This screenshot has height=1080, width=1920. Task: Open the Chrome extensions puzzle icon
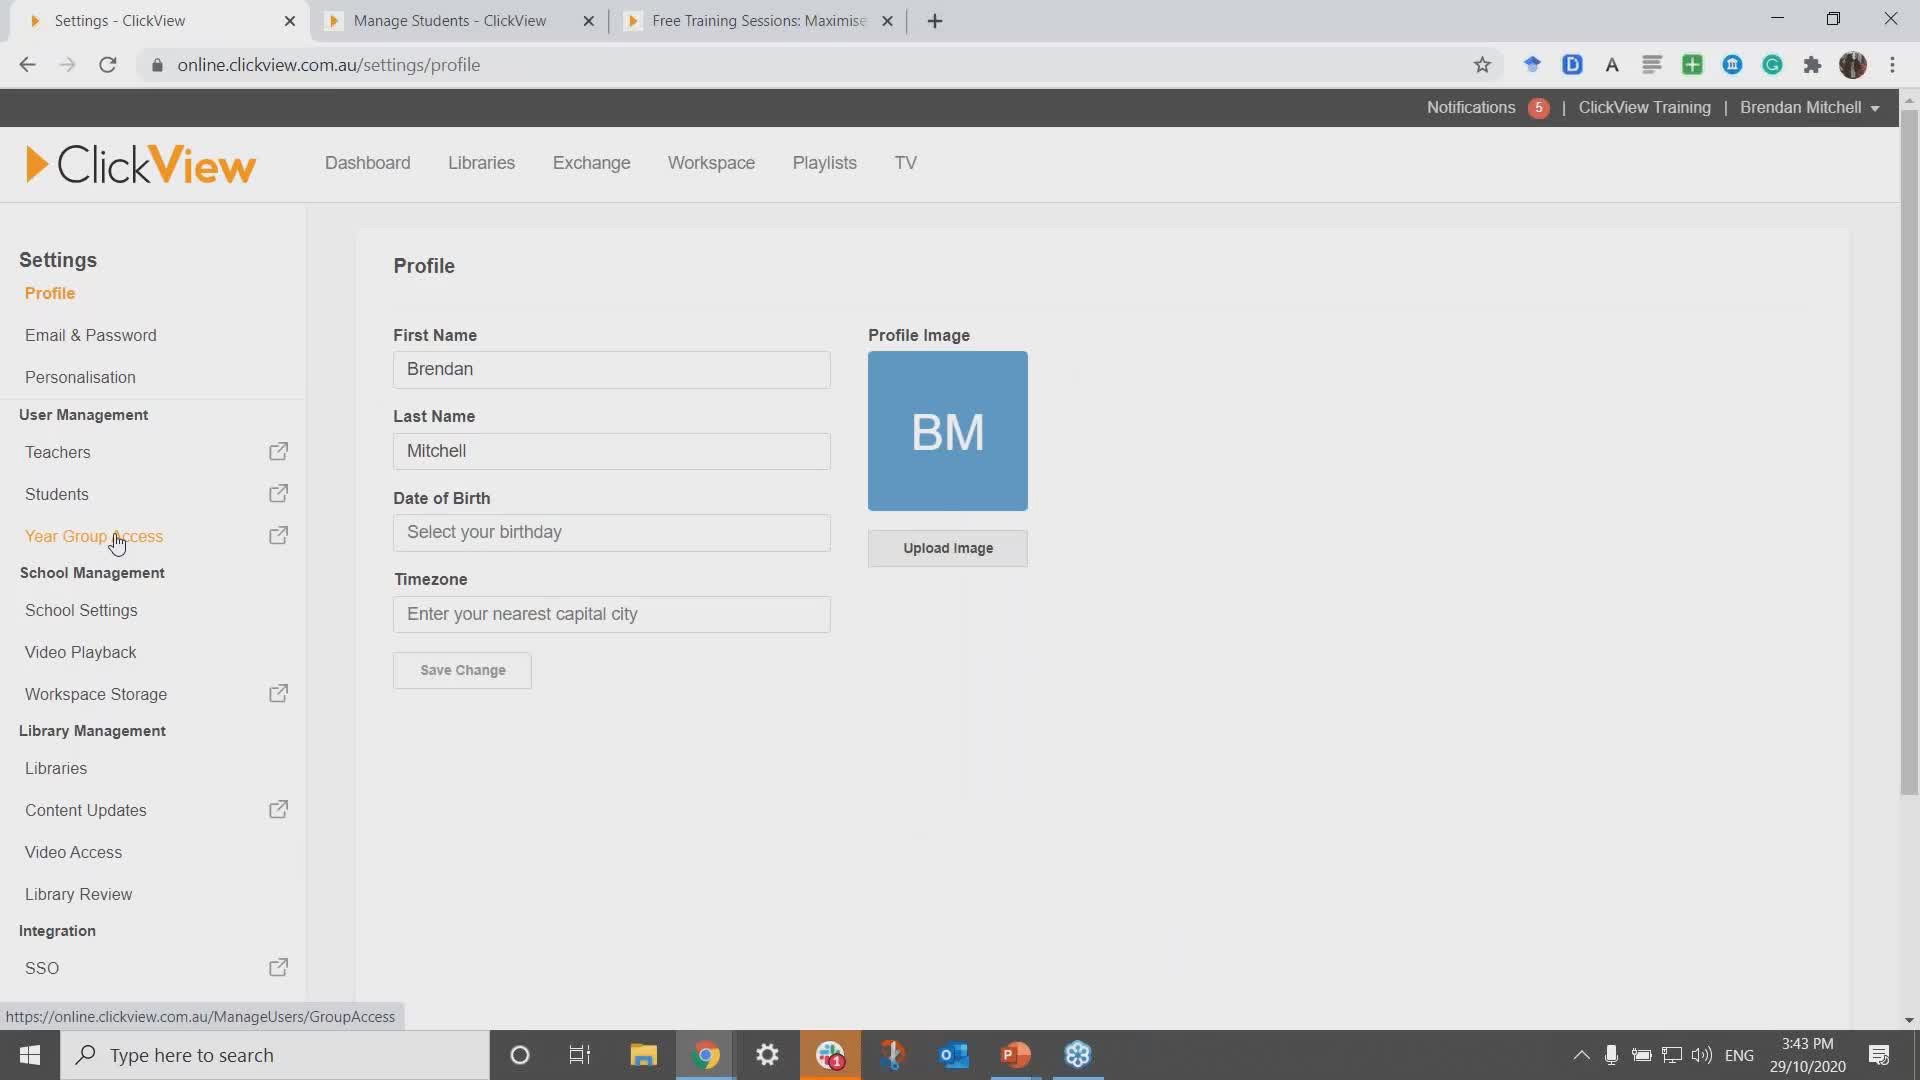click(x=1812, y=65)
